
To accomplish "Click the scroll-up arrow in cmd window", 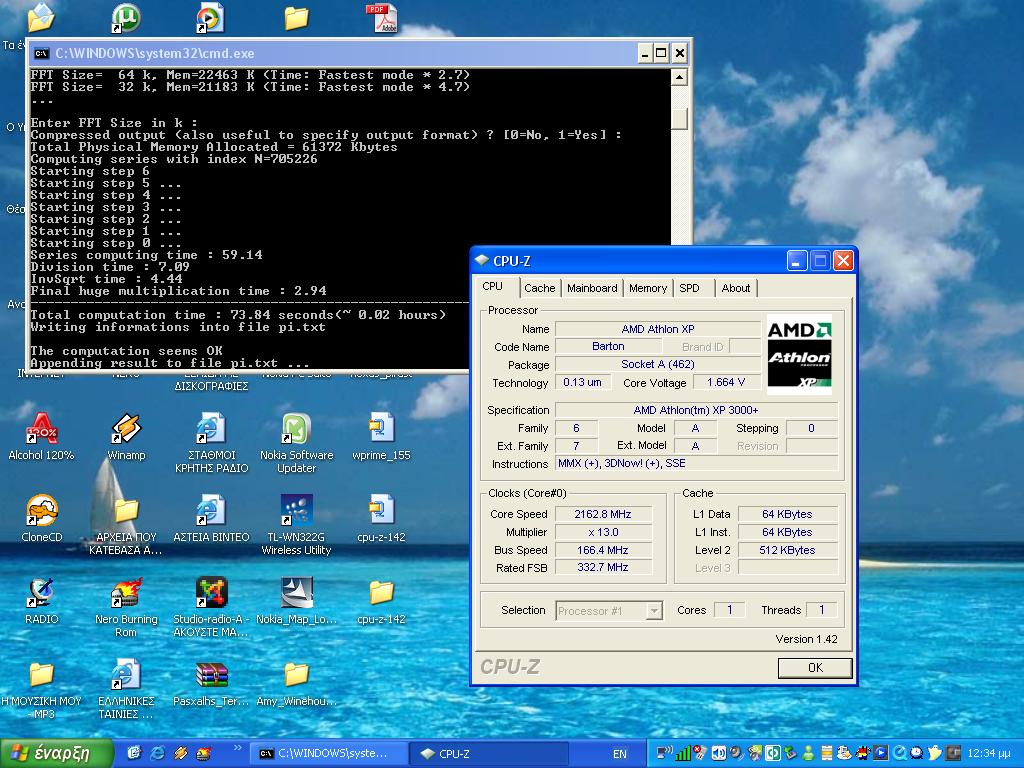I will tap(679, 78).
